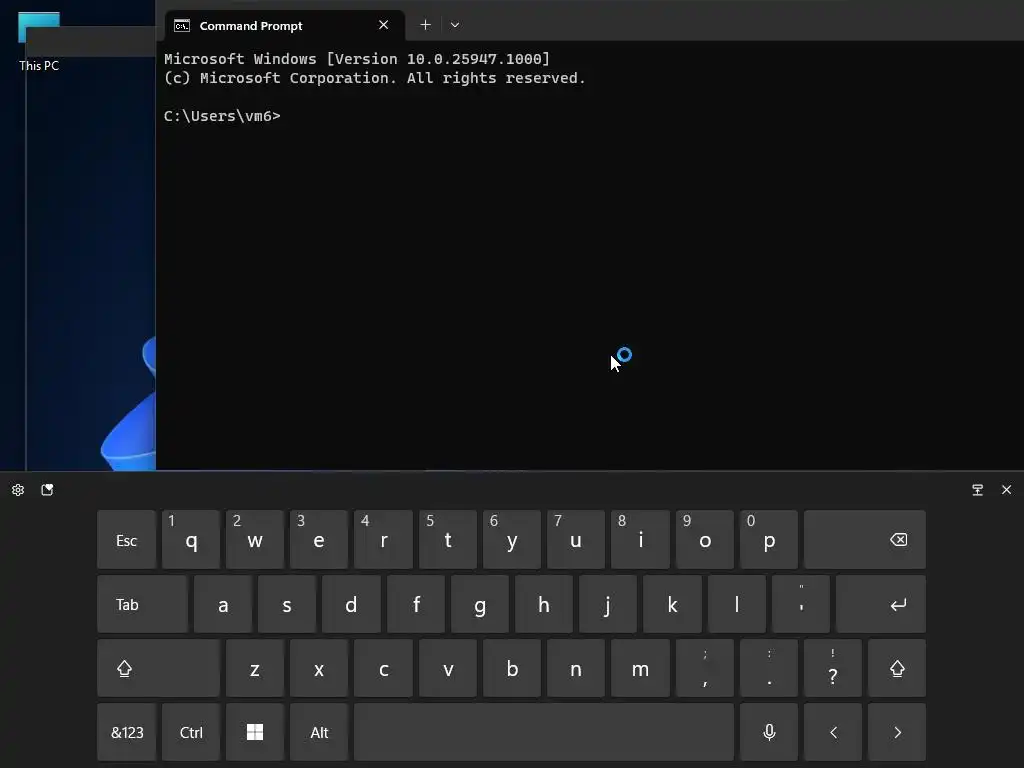1024x768 pixels.
Task: Tap the Windows logo key
Action: point(255,732)
